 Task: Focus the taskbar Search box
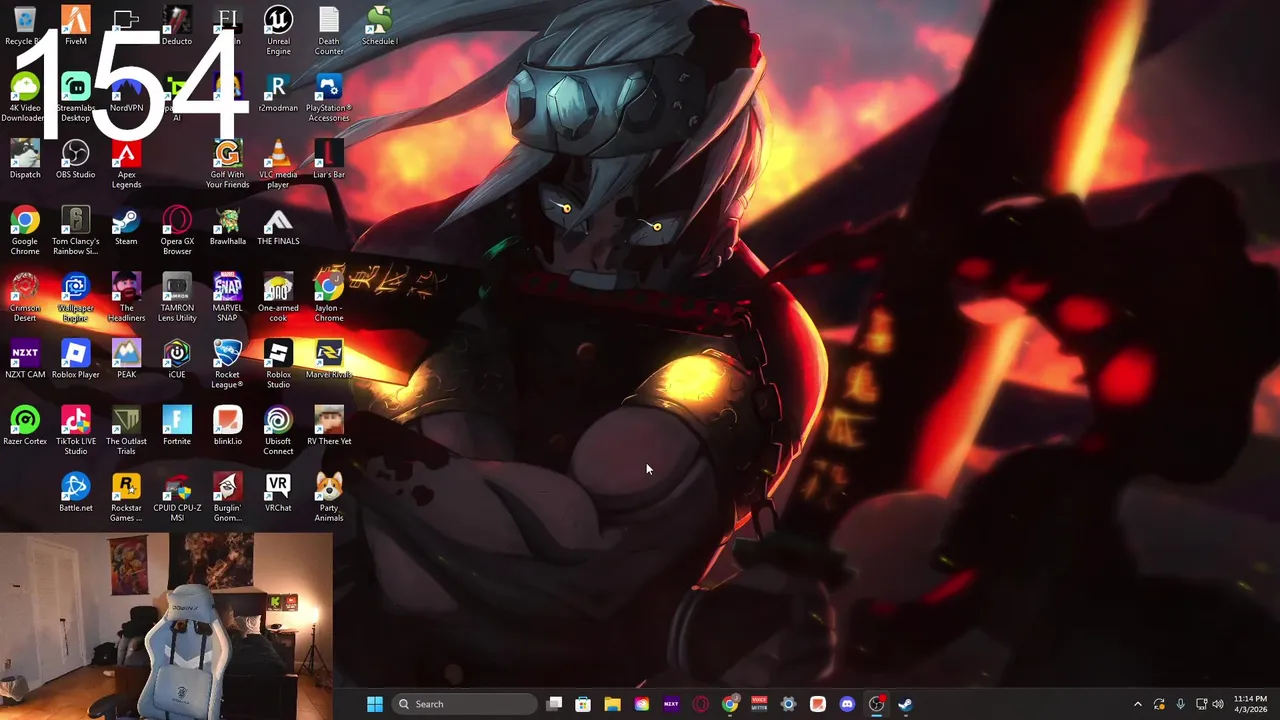pos(465,704)
